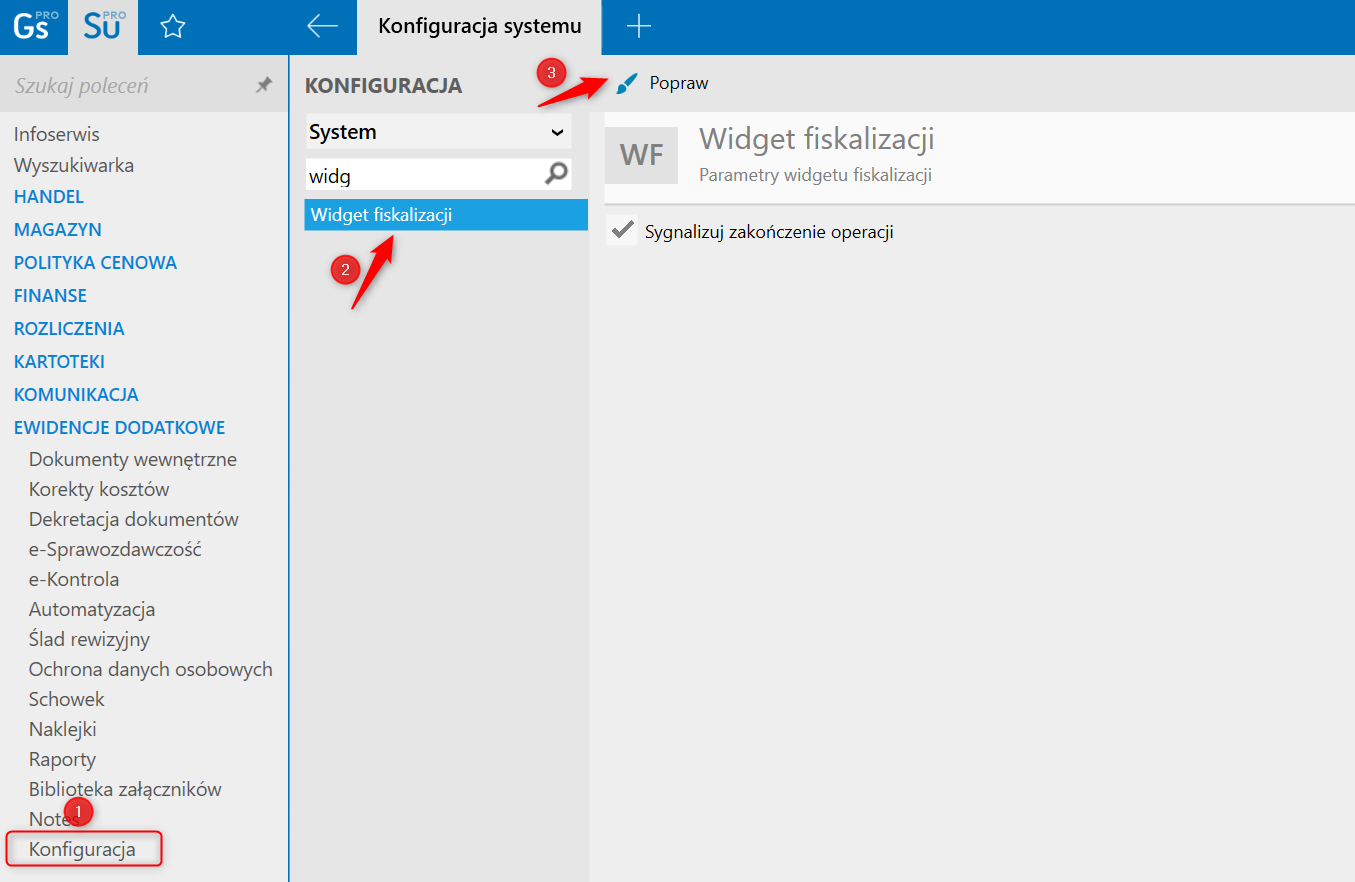Viewport: 1355px width, 882px height.
Task: Open the Gs PRO application icon
Action: (x=34, y=27)
